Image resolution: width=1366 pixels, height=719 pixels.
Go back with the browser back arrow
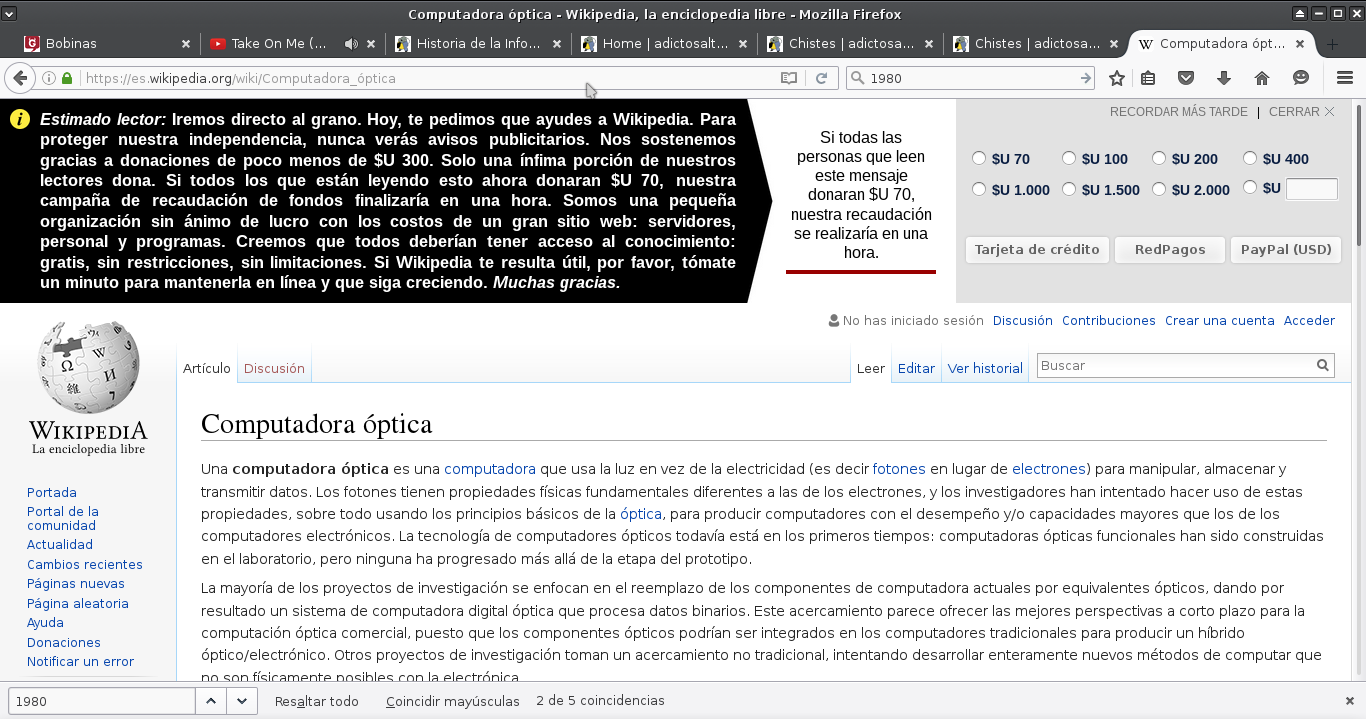19,78
